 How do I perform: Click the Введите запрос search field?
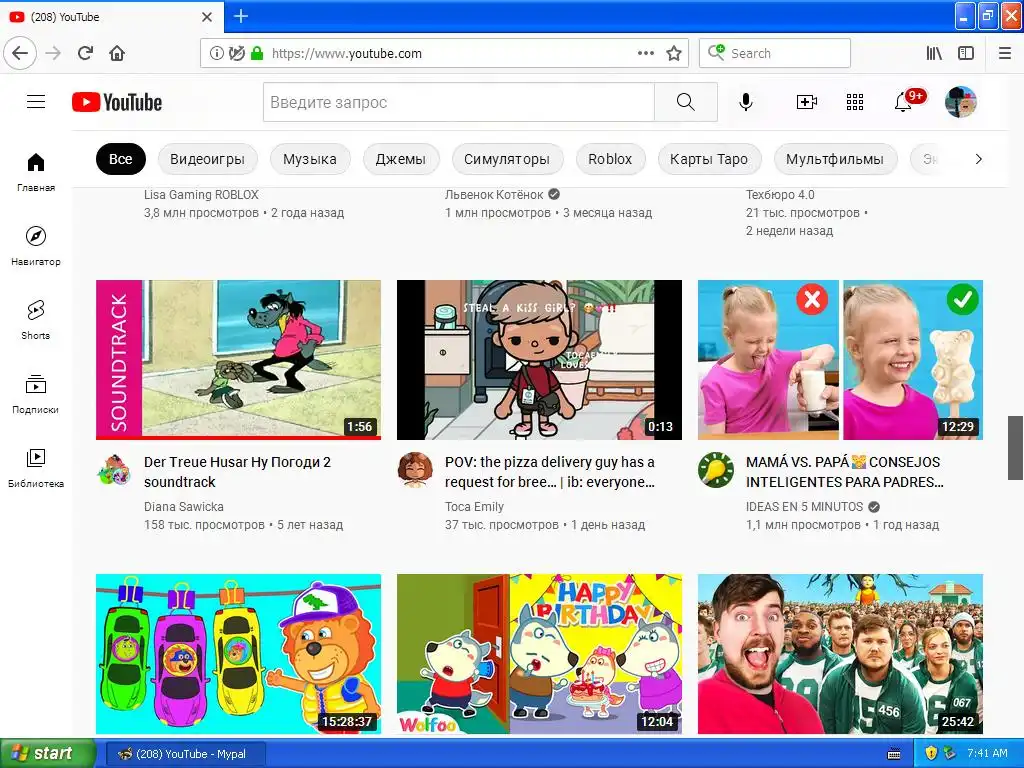(x=459, y=102)
